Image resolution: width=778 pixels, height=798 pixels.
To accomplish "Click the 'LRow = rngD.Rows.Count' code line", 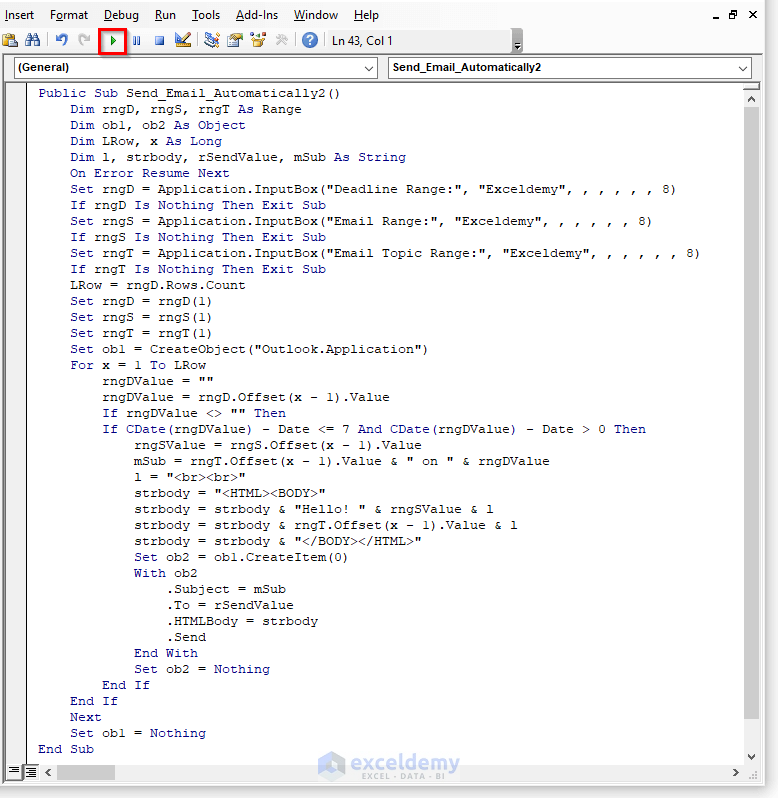I will [158, 285].
